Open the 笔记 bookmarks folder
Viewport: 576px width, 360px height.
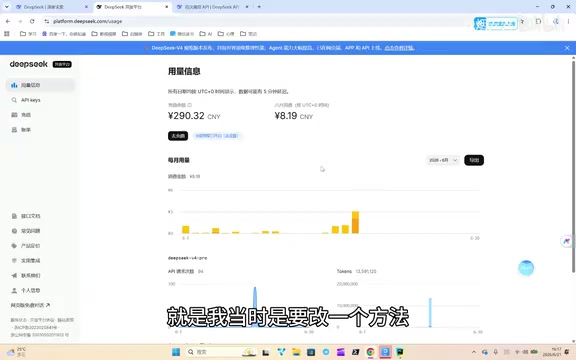(x=248, y=34)
